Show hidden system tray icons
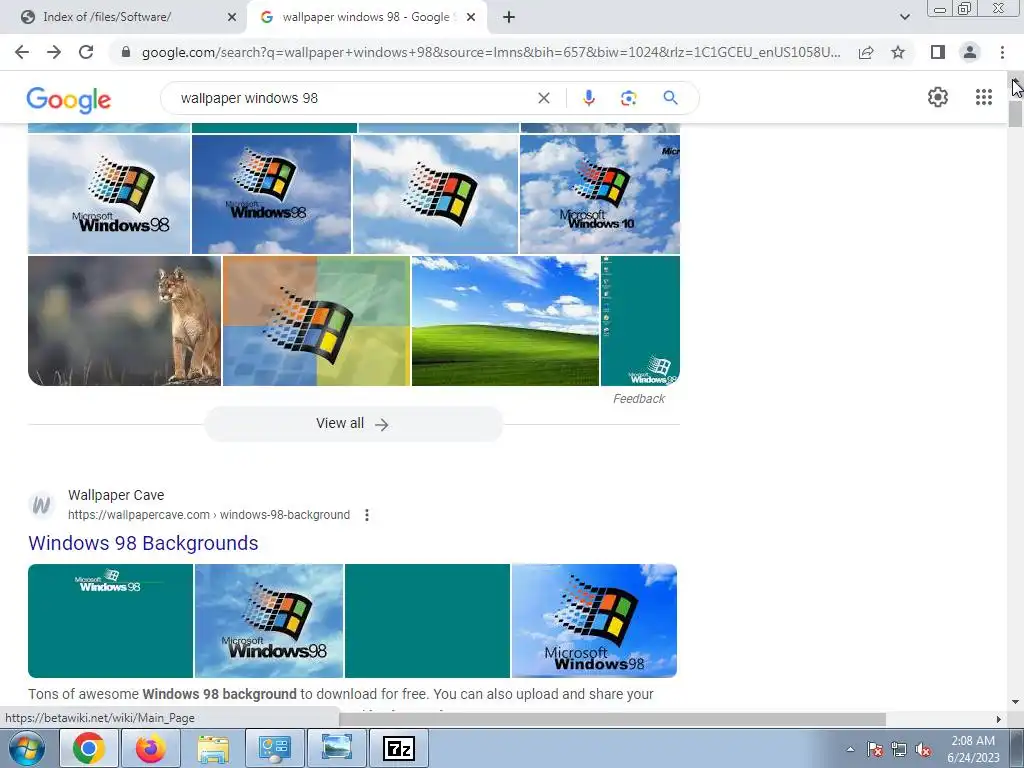The width and height of the screenshot is (1024, 768). [850, 749]
